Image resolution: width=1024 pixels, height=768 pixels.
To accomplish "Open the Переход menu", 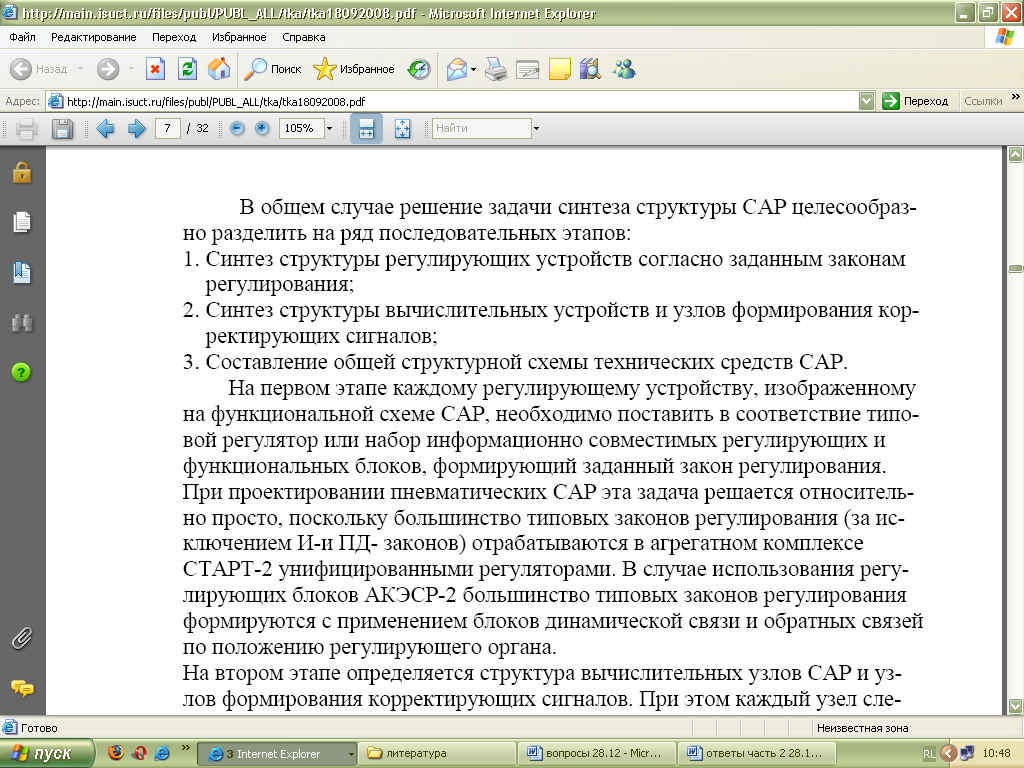I will (174, 37).
